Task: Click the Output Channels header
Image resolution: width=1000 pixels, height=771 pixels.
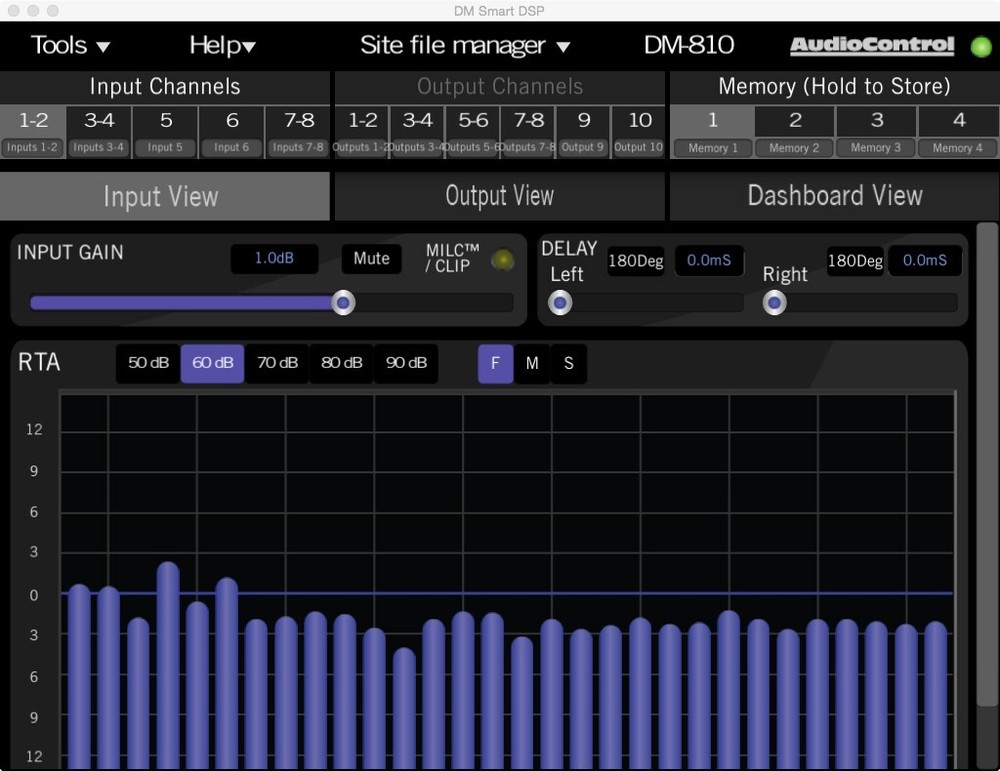Action: tap(499, 87)
